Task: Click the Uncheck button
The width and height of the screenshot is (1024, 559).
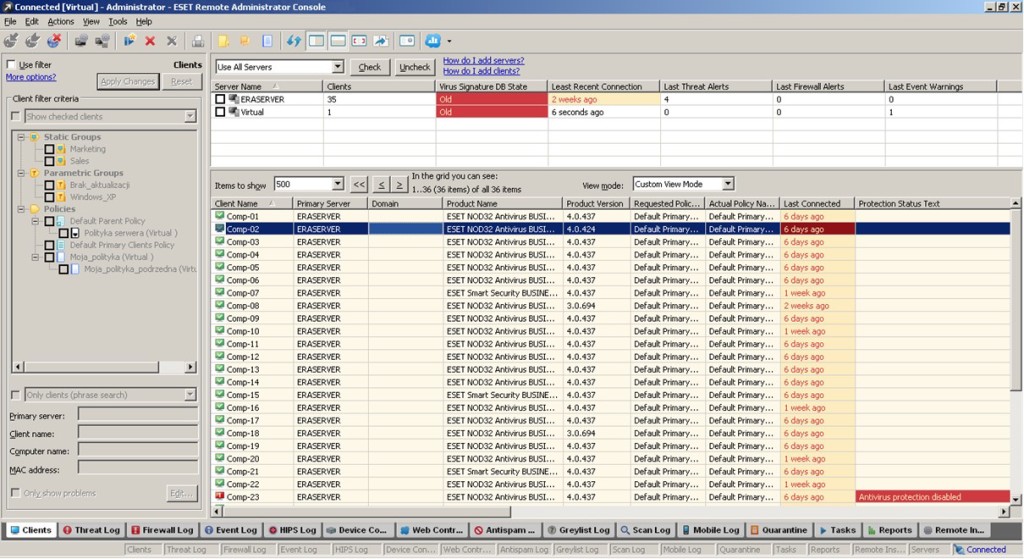Action: (x=415, y=67)
